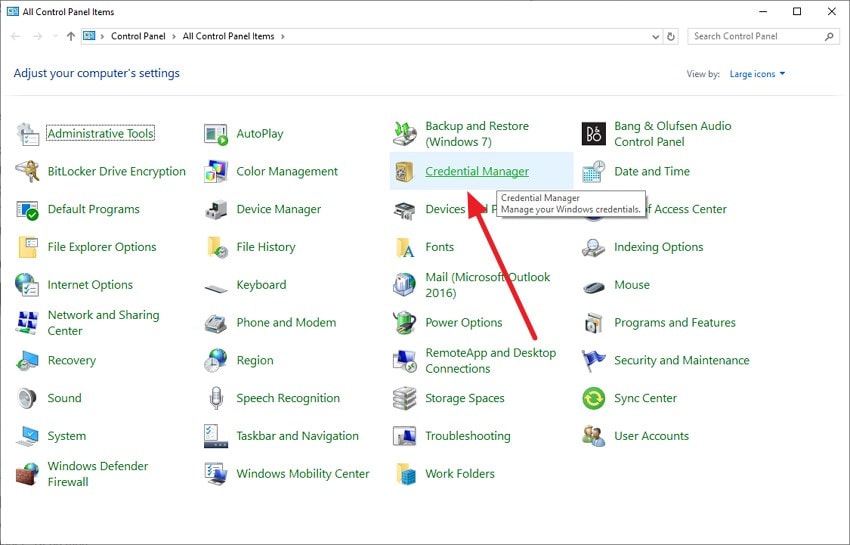
Task: Click the Mail (Microsoft Outlook 2016) icon
Action: (404, 285)
